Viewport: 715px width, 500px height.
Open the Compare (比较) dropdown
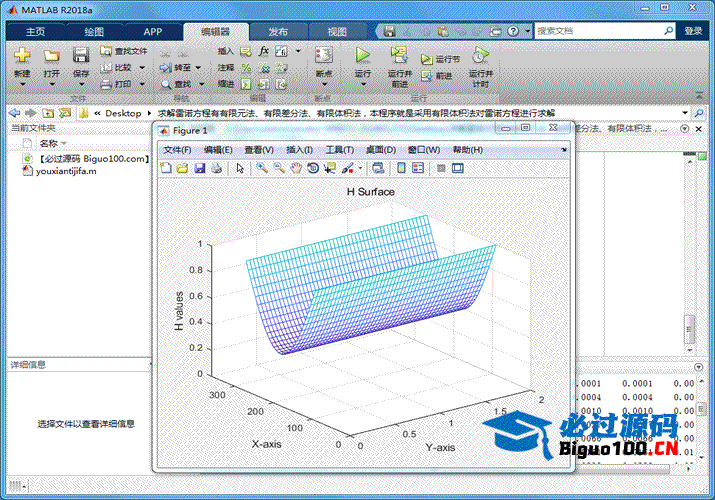pos(142,67)
